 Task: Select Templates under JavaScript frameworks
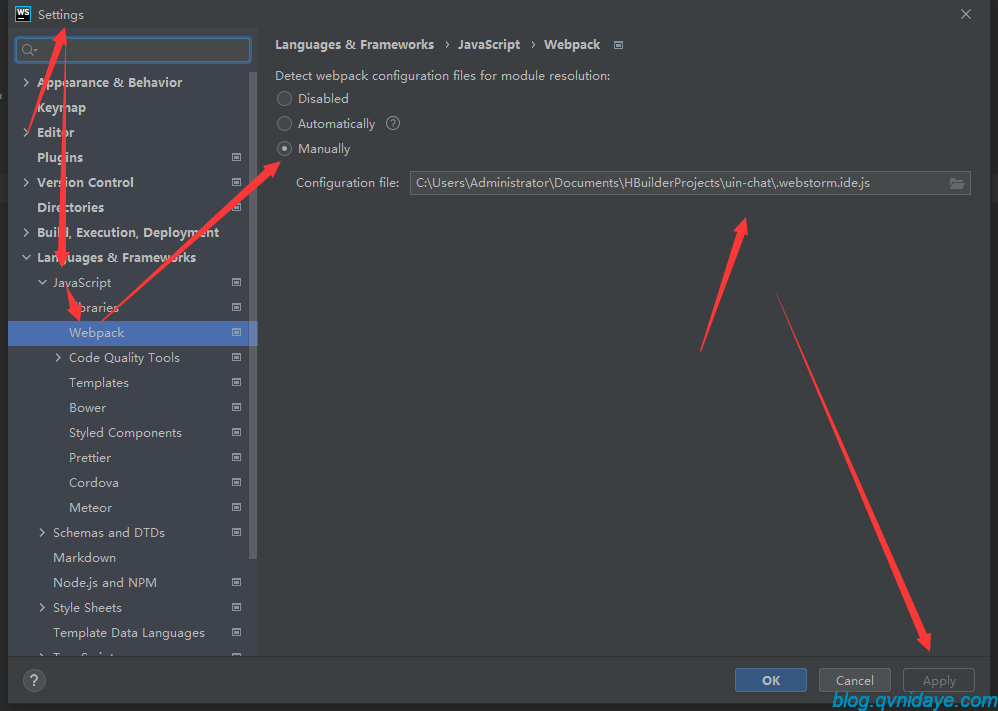pos(99,383)
